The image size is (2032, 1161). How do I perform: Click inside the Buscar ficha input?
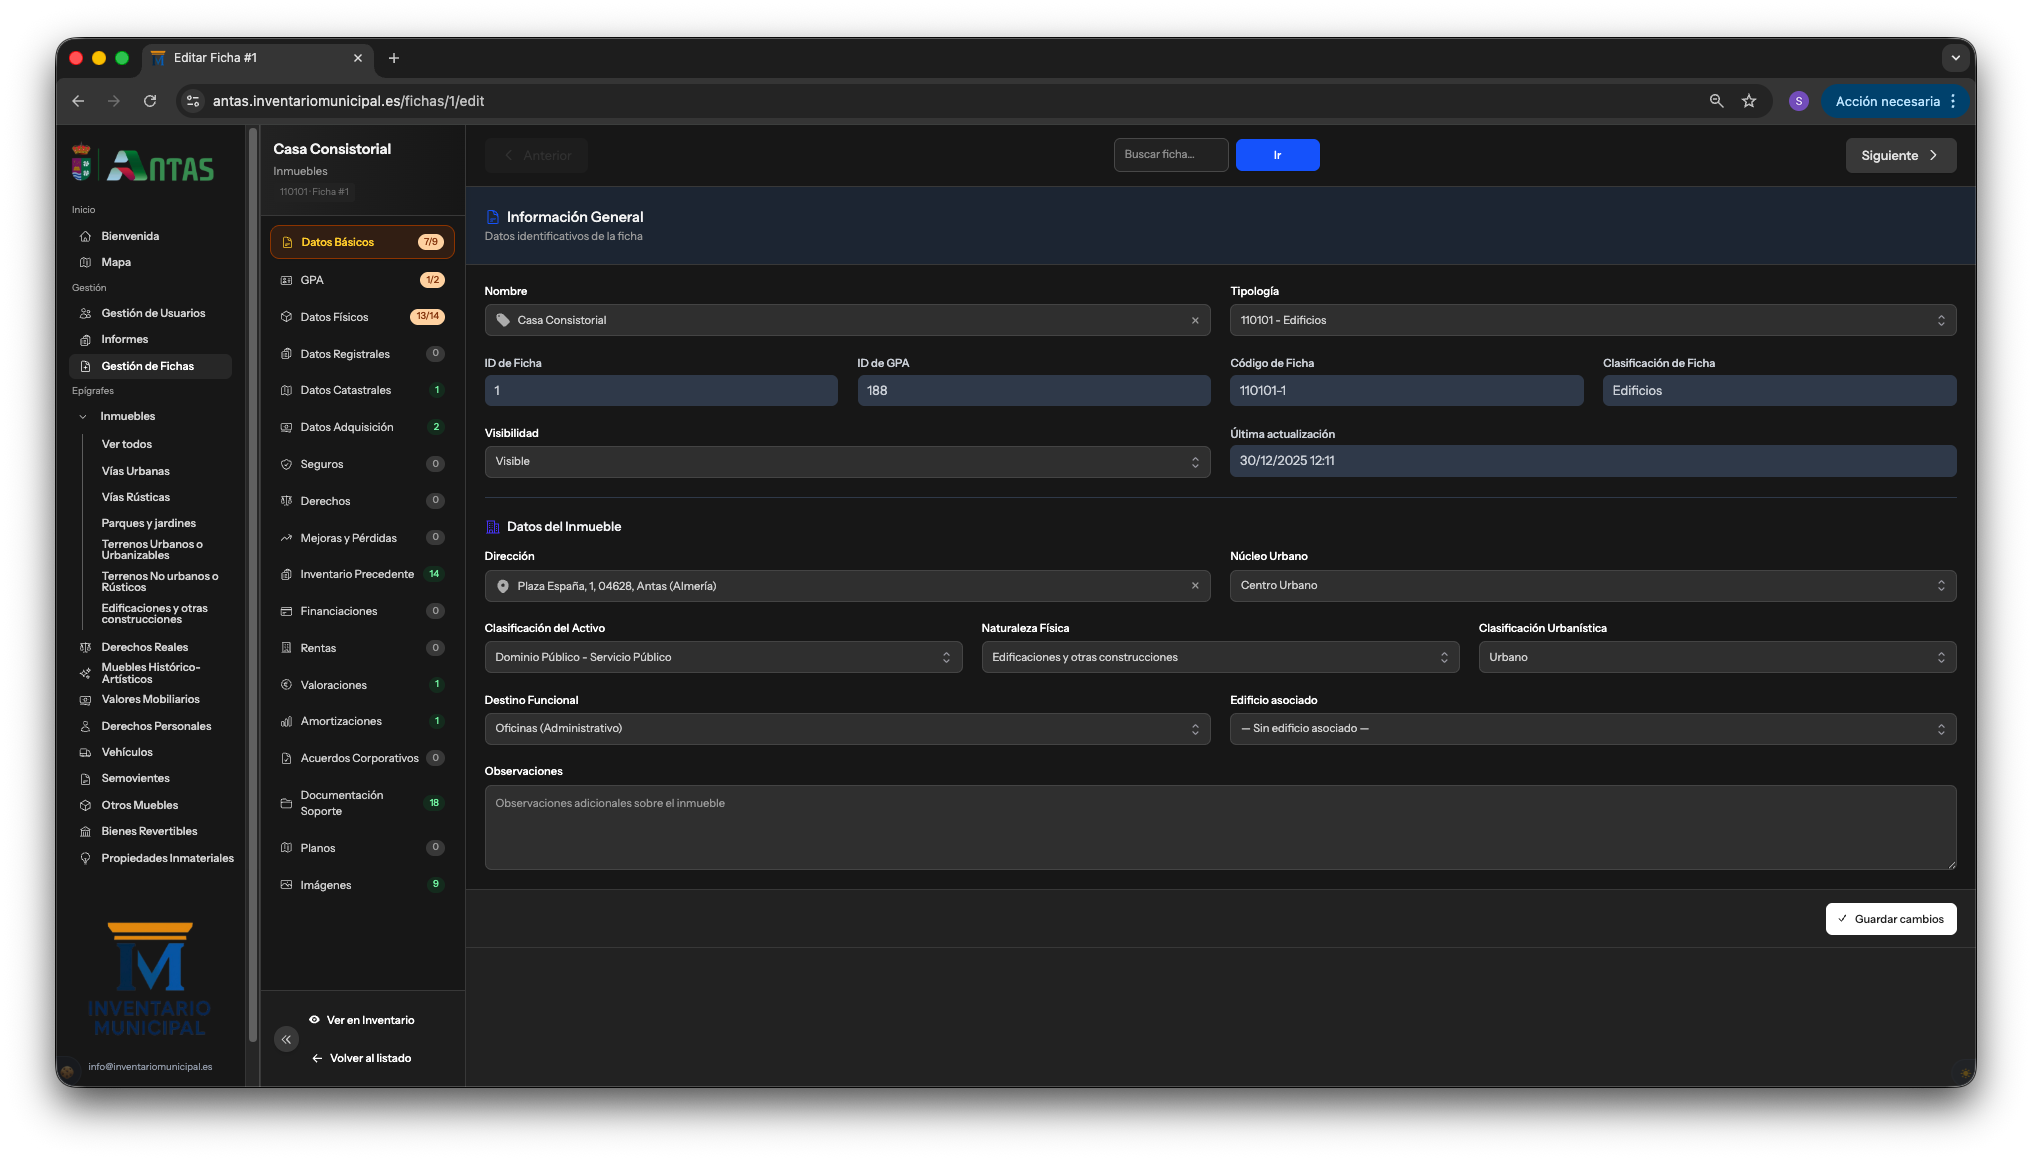[1170, 155]
